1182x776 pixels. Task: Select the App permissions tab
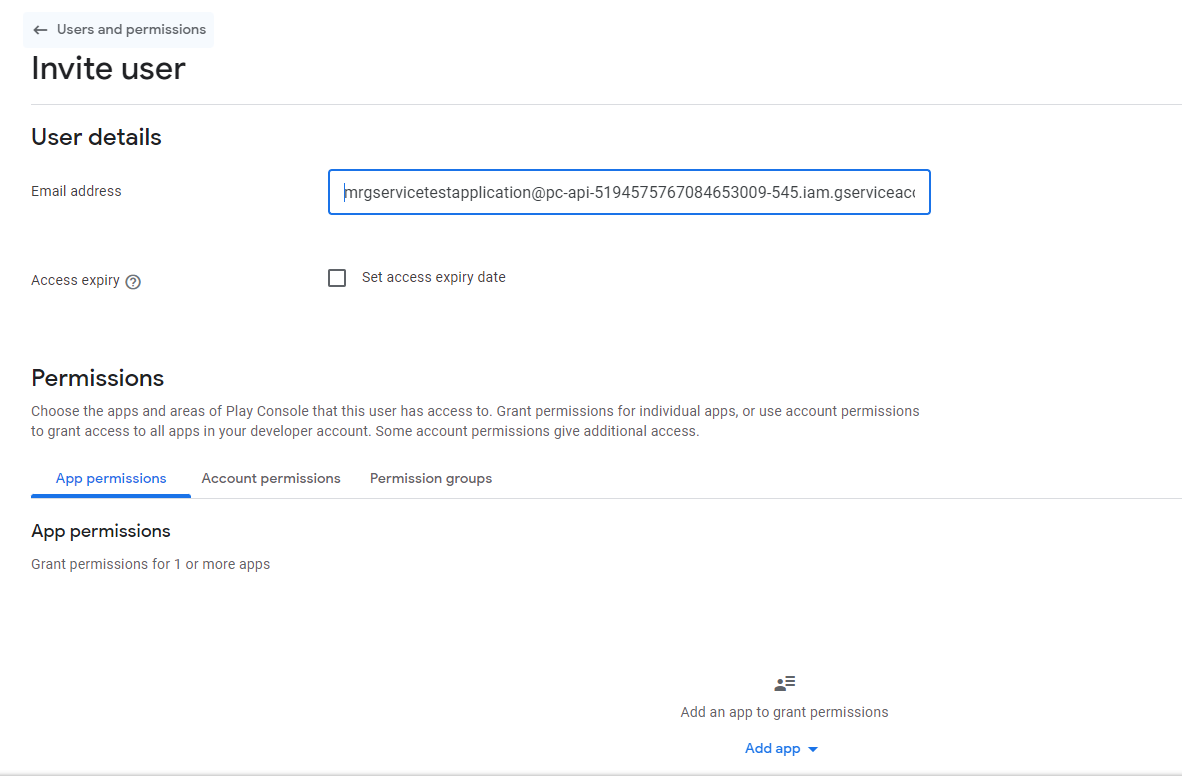point(110,478)
